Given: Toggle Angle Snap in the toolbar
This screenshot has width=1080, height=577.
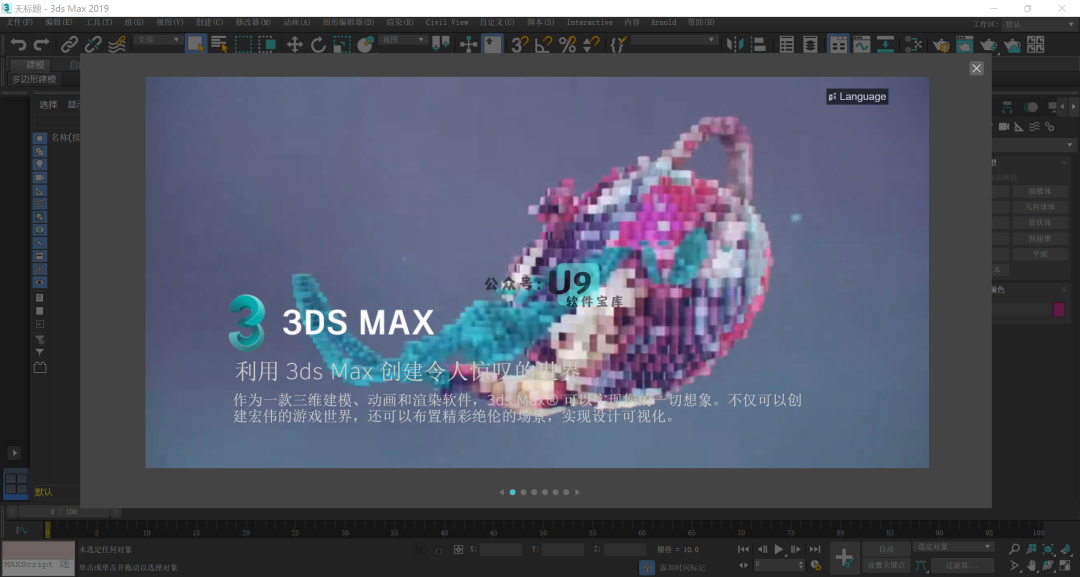Looking at the screenshot, I should [543, 44].
